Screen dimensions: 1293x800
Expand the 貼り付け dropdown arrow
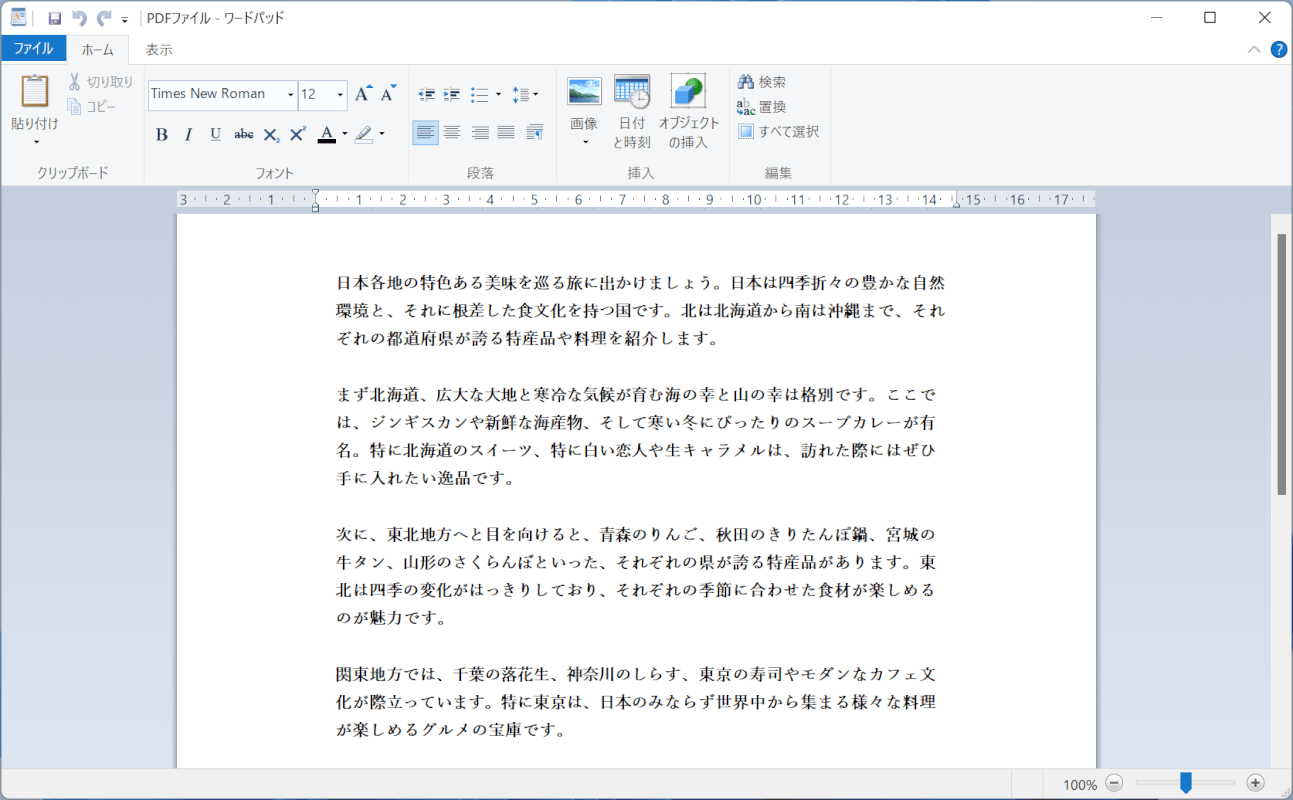pyautogui.click(x=35, y=141)
